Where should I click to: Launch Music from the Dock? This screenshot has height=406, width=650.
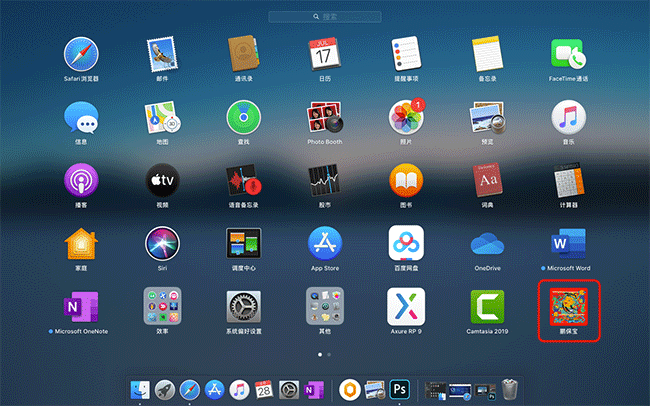pyautogui.click(x=239, y=390)
